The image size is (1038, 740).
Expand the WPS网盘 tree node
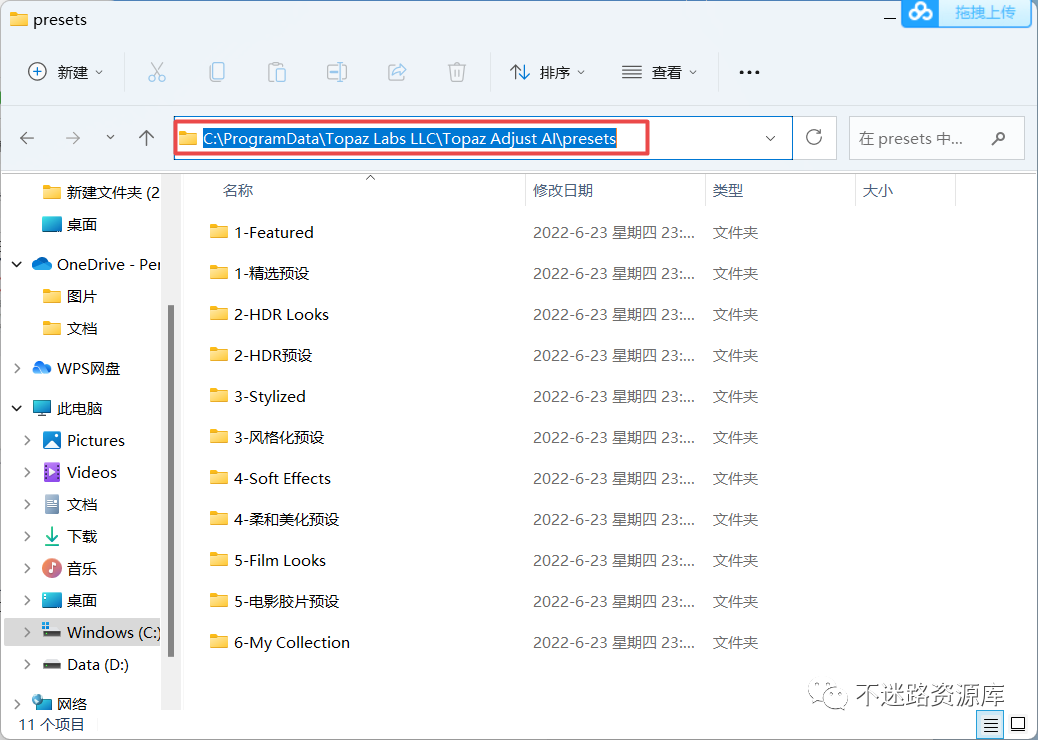17,368
